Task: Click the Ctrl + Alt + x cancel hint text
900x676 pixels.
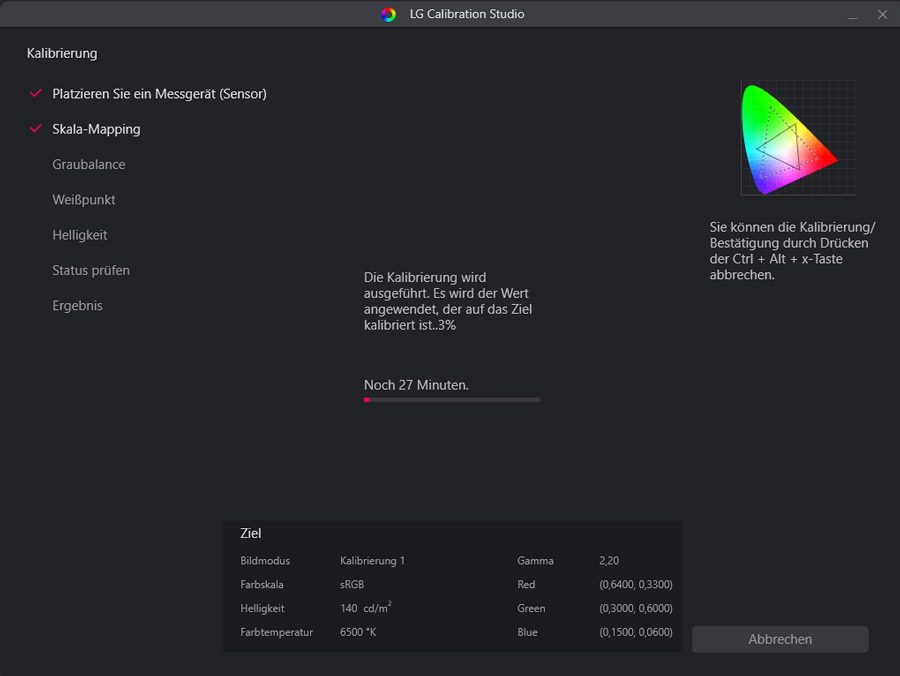Action: click(x=792, y=251)
